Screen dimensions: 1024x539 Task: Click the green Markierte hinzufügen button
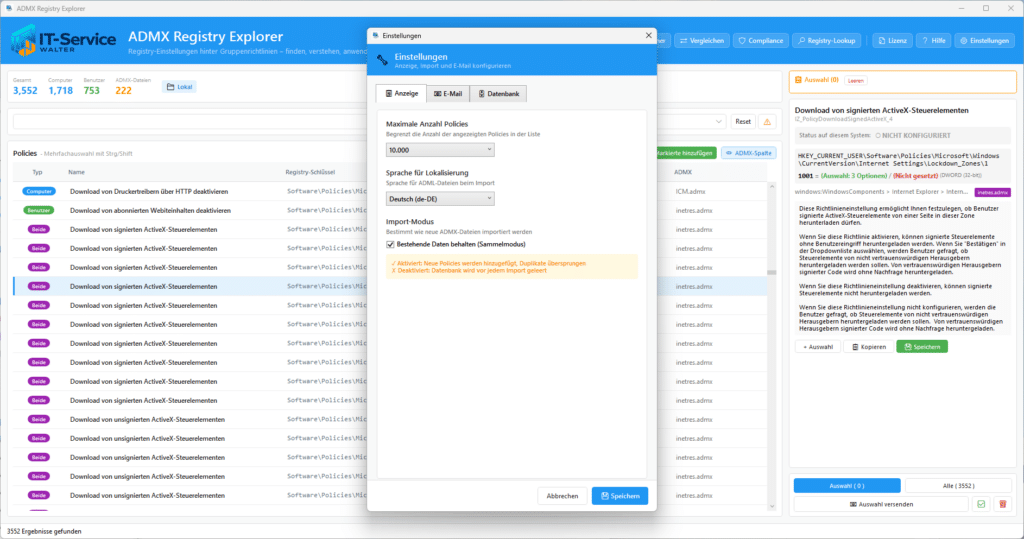tap(684, 153)
